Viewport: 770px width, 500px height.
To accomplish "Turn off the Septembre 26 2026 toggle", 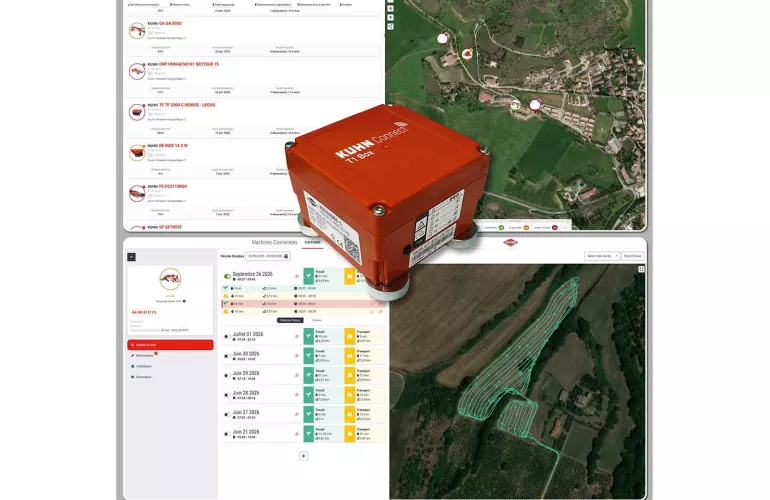I will click(x=227, y=276).
